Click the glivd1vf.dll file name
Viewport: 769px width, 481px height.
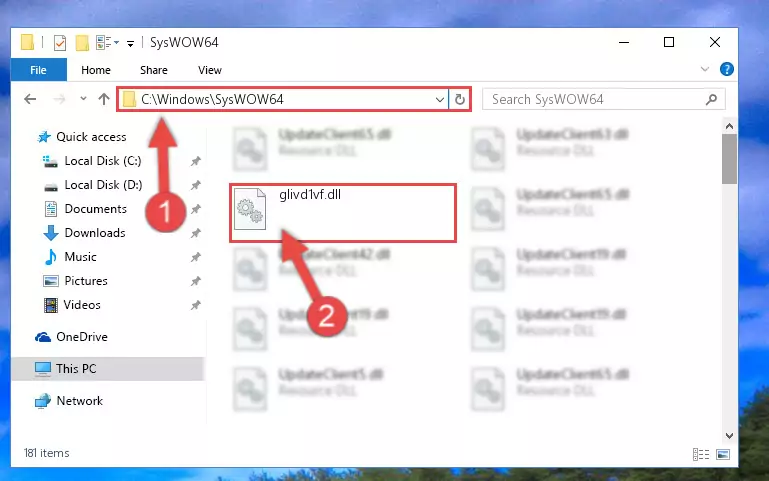[310, 195]
